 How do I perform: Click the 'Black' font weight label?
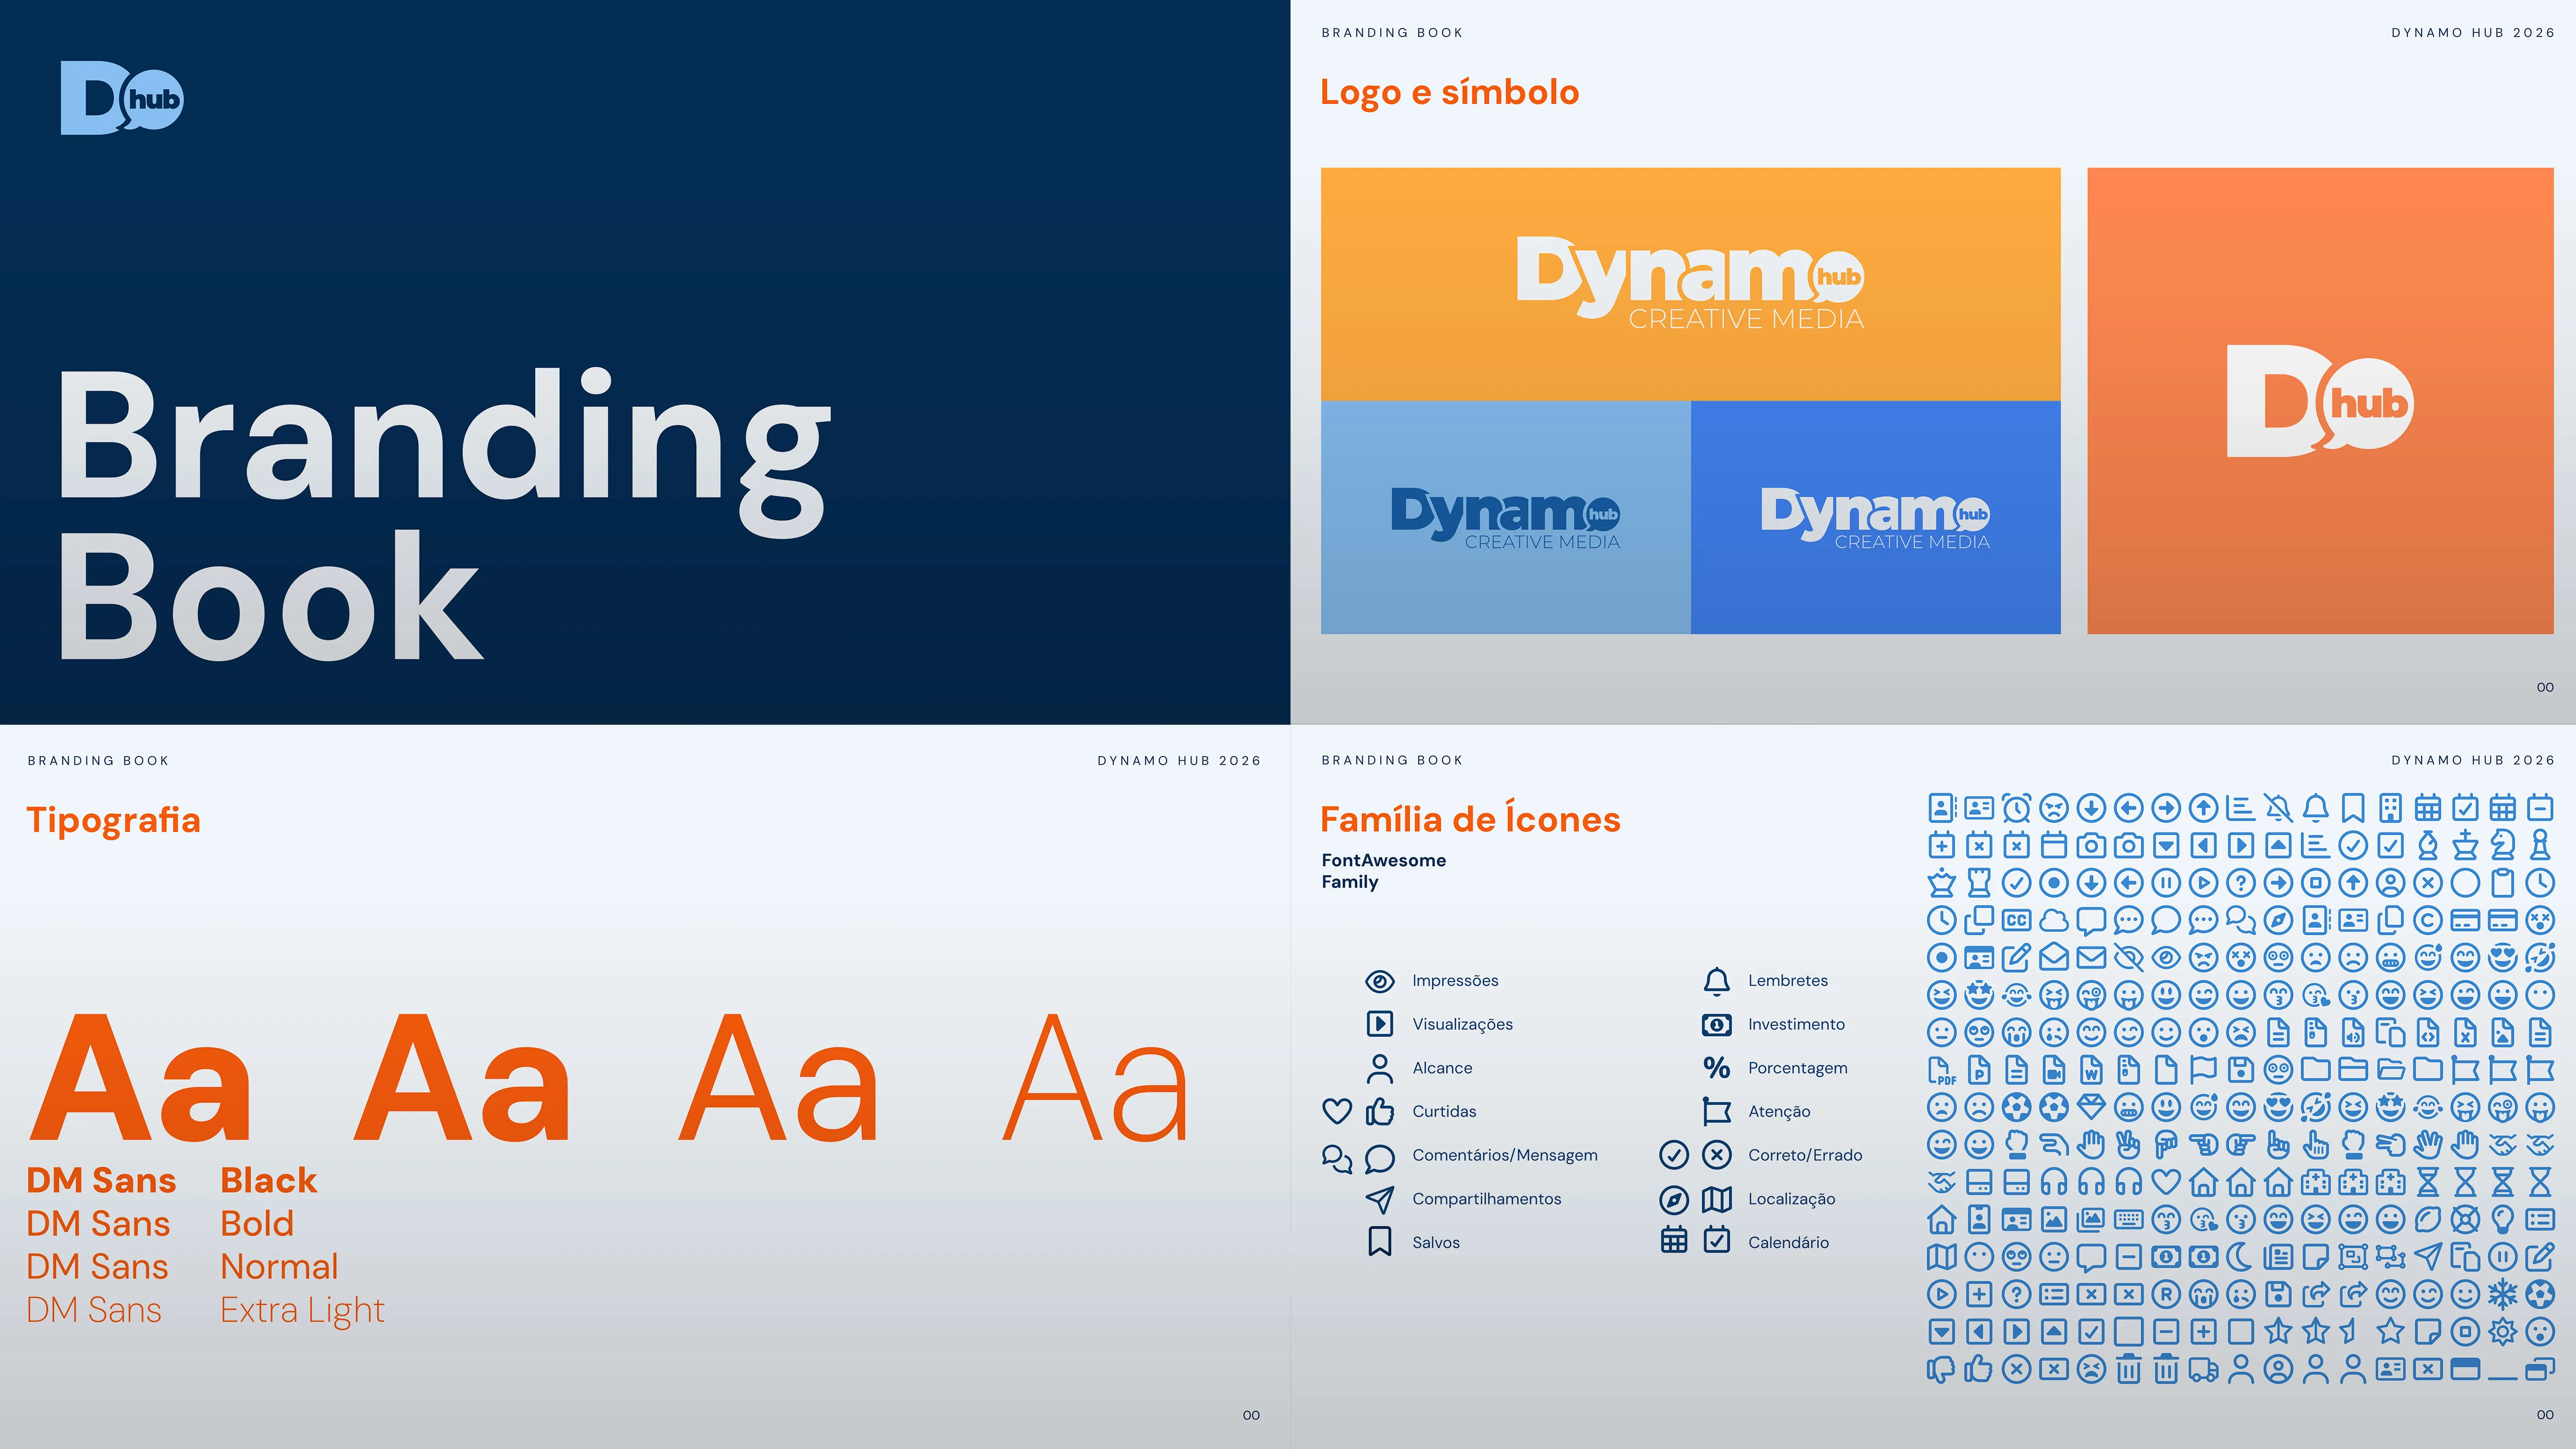pos(268,1180)
